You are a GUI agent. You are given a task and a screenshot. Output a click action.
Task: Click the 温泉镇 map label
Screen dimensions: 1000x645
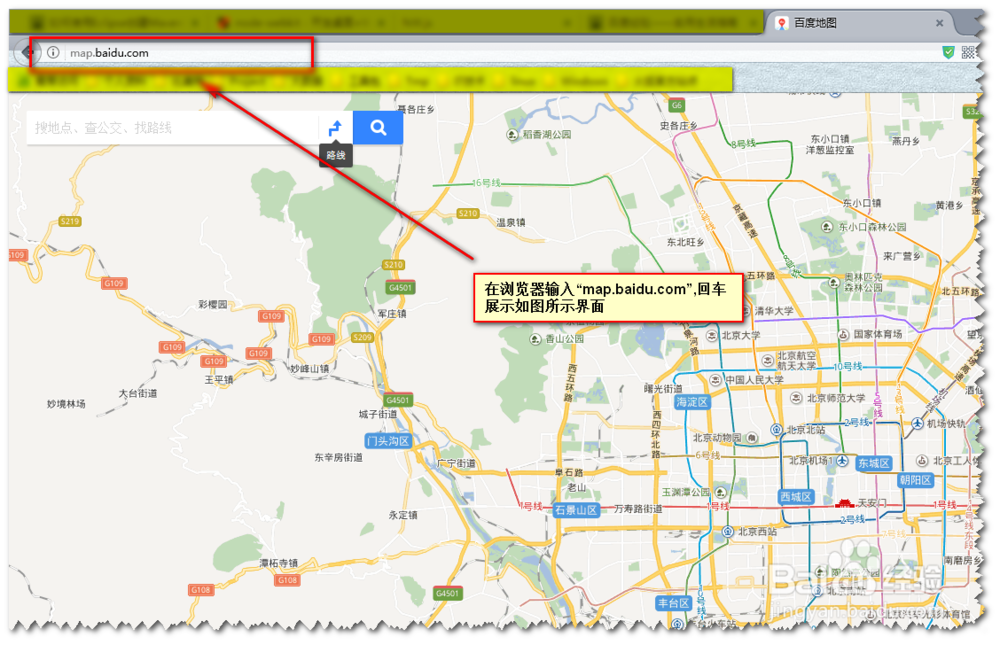point(511,222)
